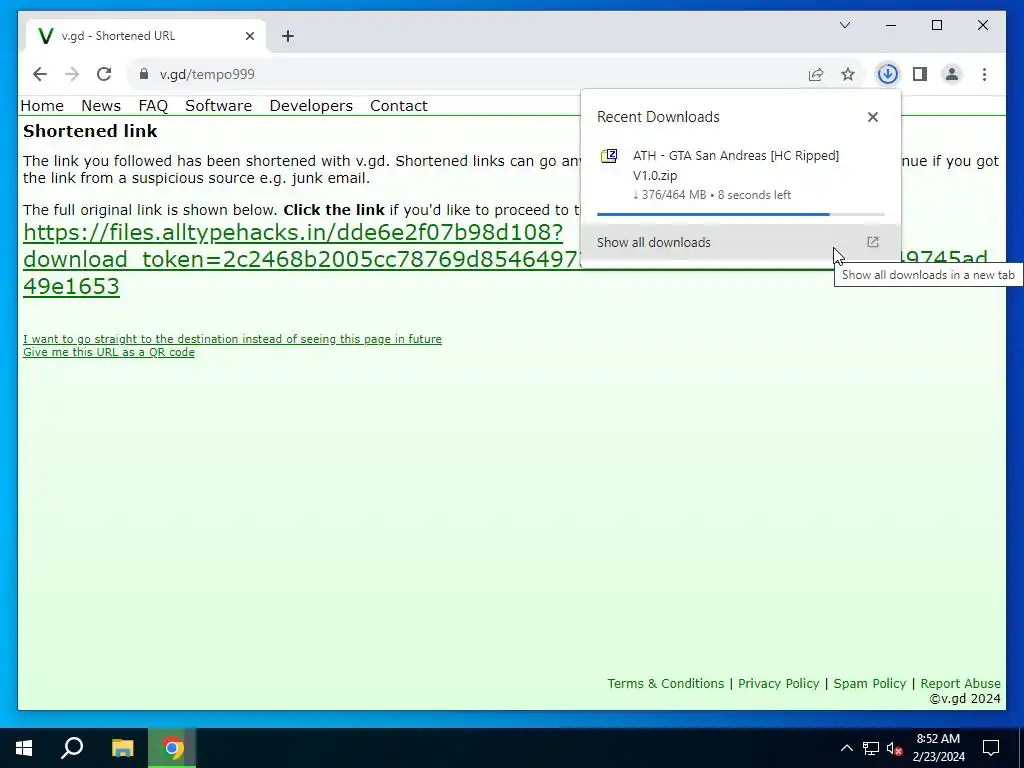
Task: Open the FAQ menu link
Action: click(153, 106)
